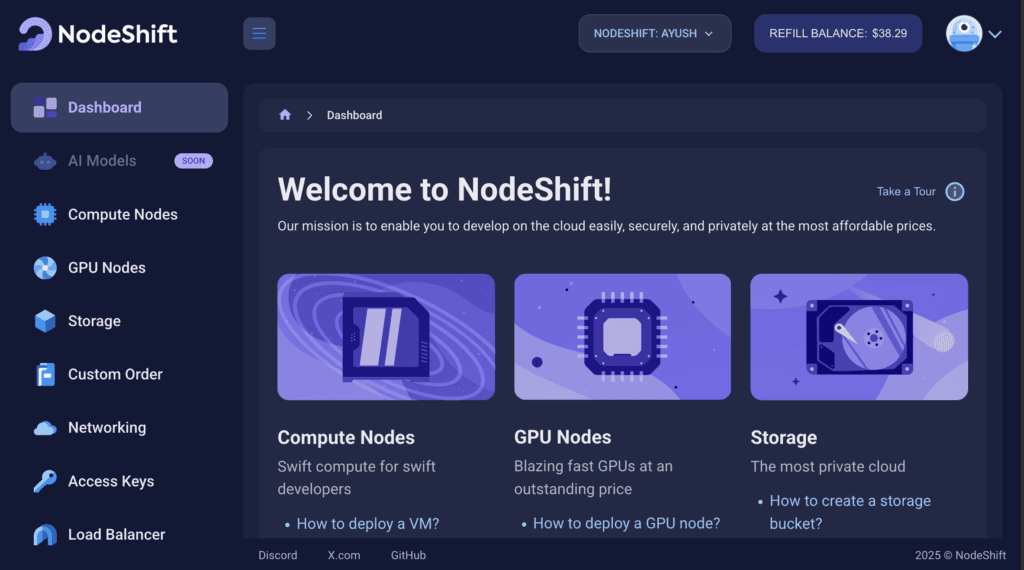Open the user profile avatar
Screen dimensions: 1024x570
[x=964, y=33]
